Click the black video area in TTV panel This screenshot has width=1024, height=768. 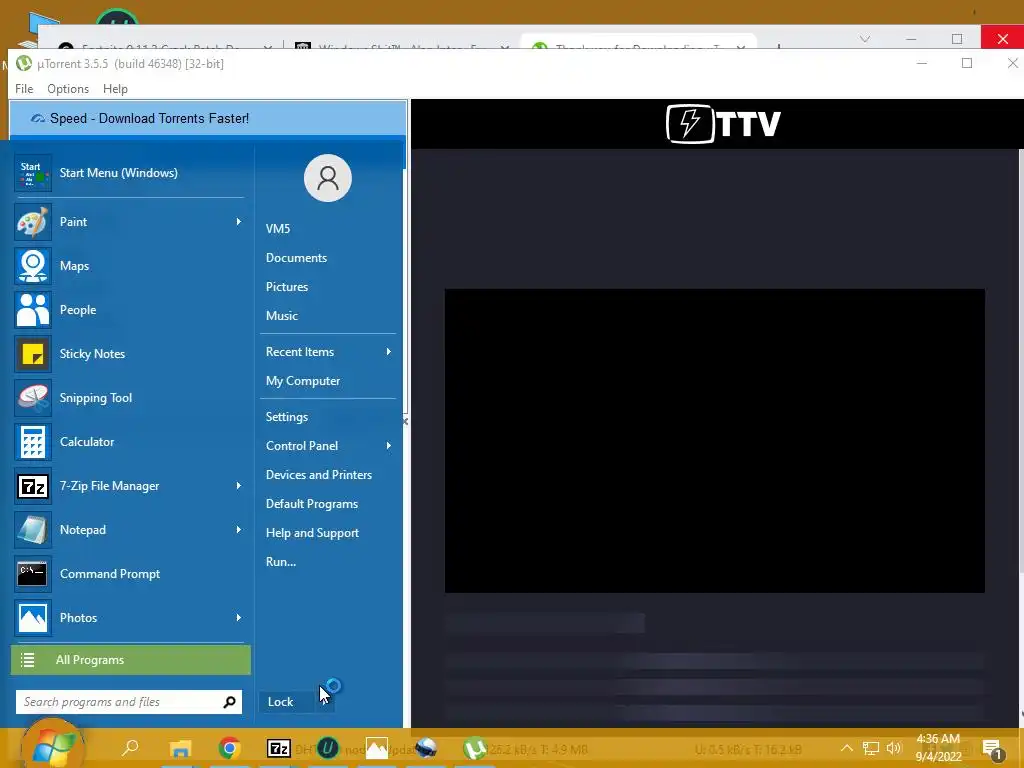click(714, 441)
